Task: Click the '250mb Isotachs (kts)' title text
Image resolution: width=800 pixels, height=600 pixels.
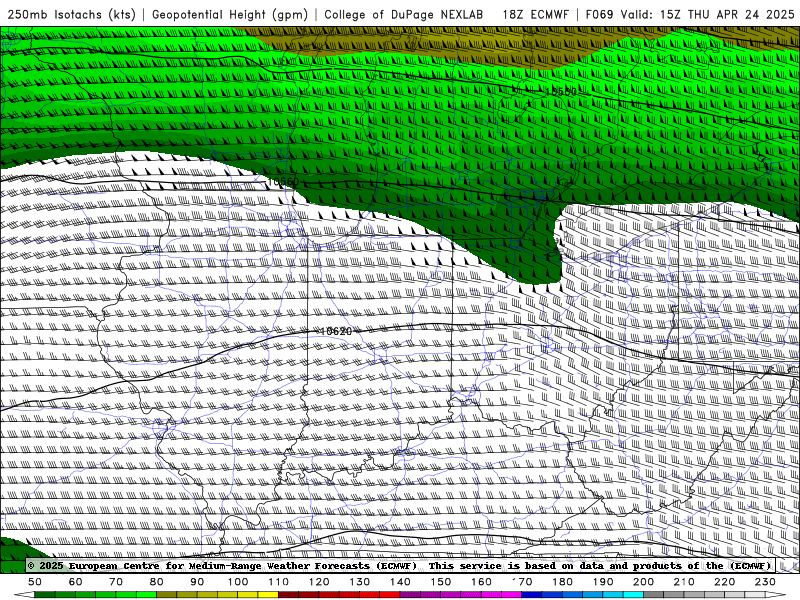Action: click(x=71, y=14)
